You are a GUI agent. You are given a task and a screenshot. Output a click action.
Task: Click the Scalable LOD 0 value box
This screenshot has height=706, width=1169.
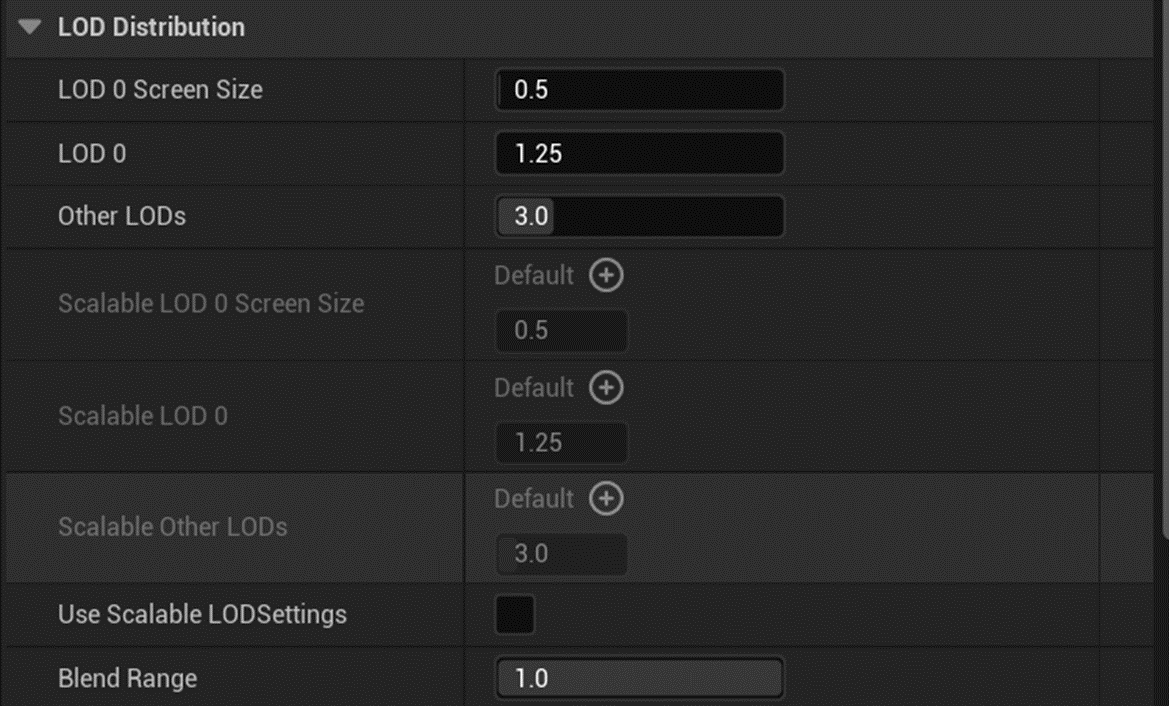[562, 443]
